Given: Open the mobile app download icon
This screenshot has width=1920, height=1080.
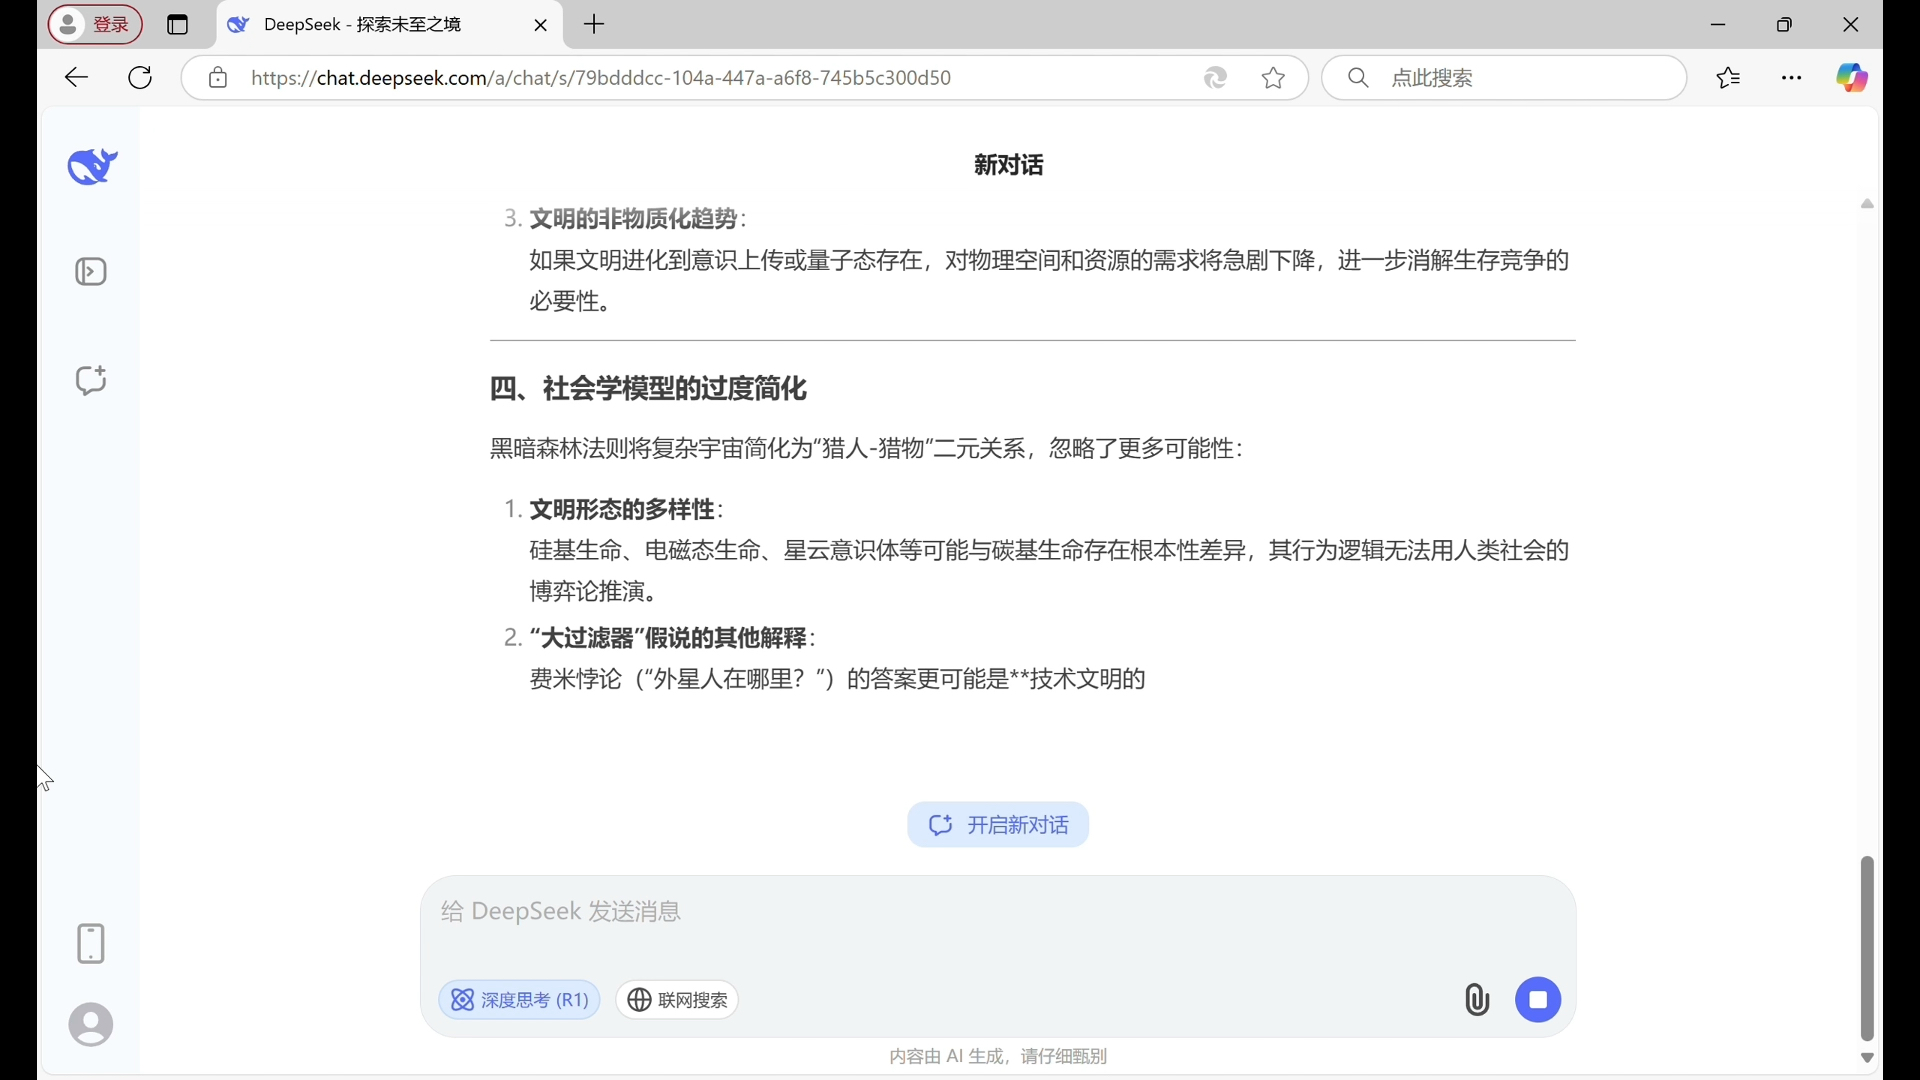Looking at the screenshot, I should [x=91, y=943].
